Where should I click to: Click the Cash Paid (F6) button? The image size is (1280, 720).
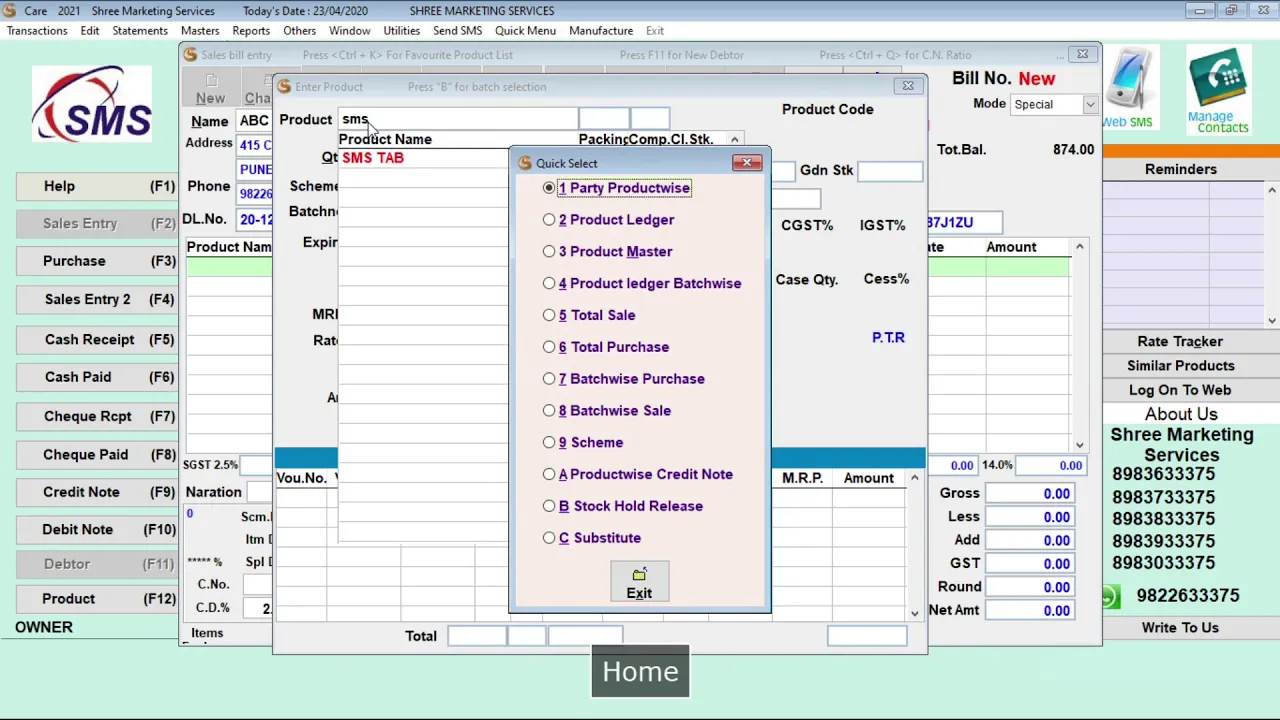[x=97, y=377]
